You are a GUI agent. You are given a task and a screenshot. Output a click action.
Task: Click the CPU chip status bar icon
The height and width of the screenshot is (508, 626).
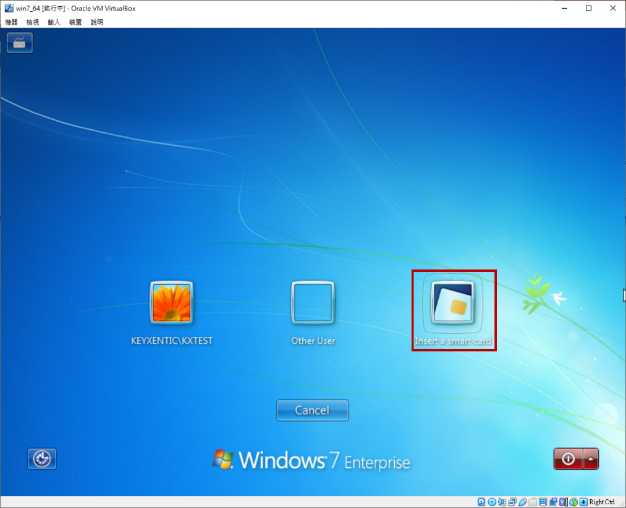[x=563, y=502]
